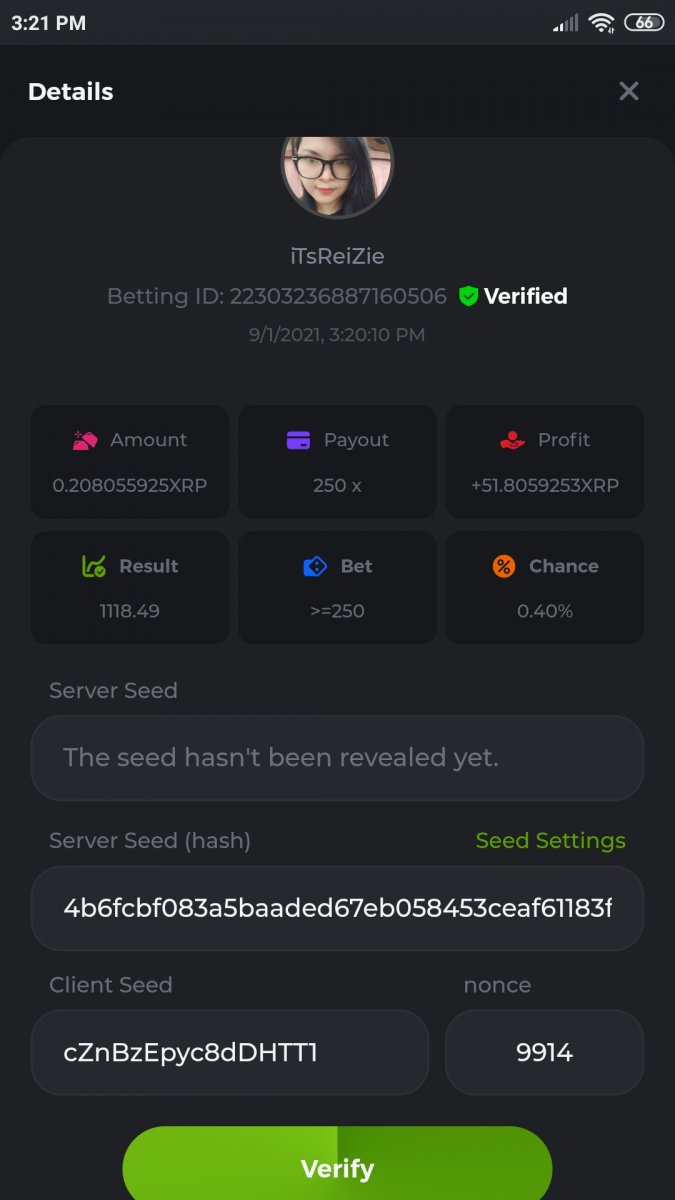Tap the blue Bet tag icon
Screen dimensions: 675x1200
pyautogui.click(x=315, y=566)
